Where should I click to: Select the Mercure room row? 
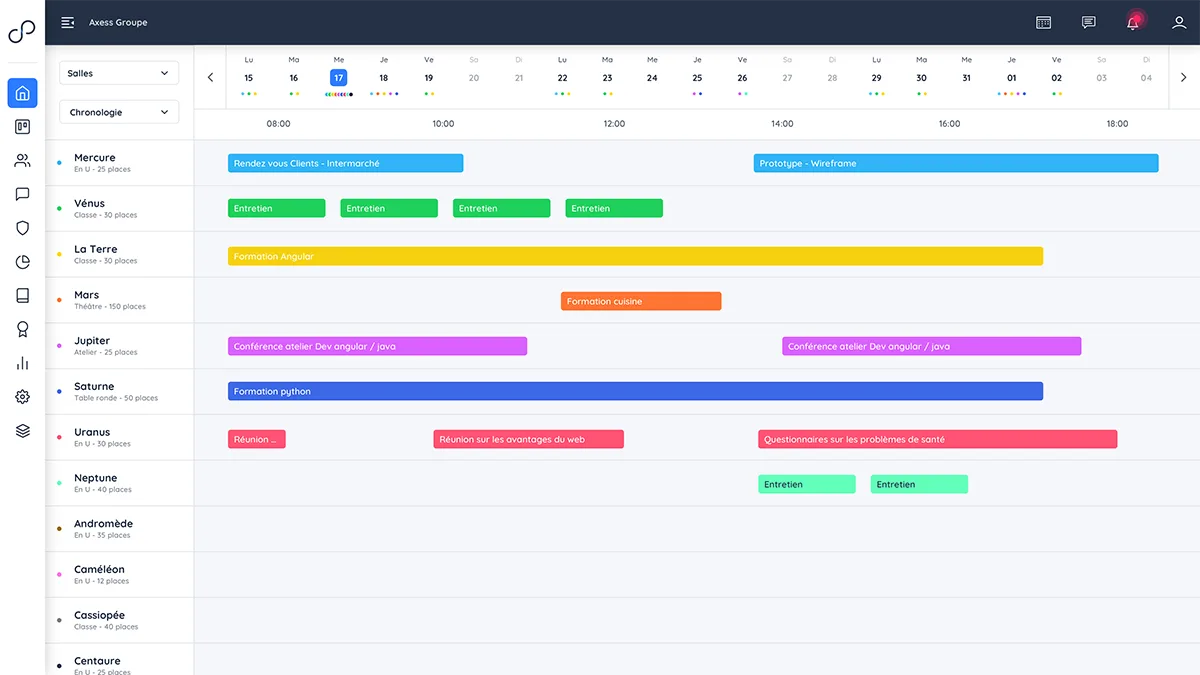point(120,163)
